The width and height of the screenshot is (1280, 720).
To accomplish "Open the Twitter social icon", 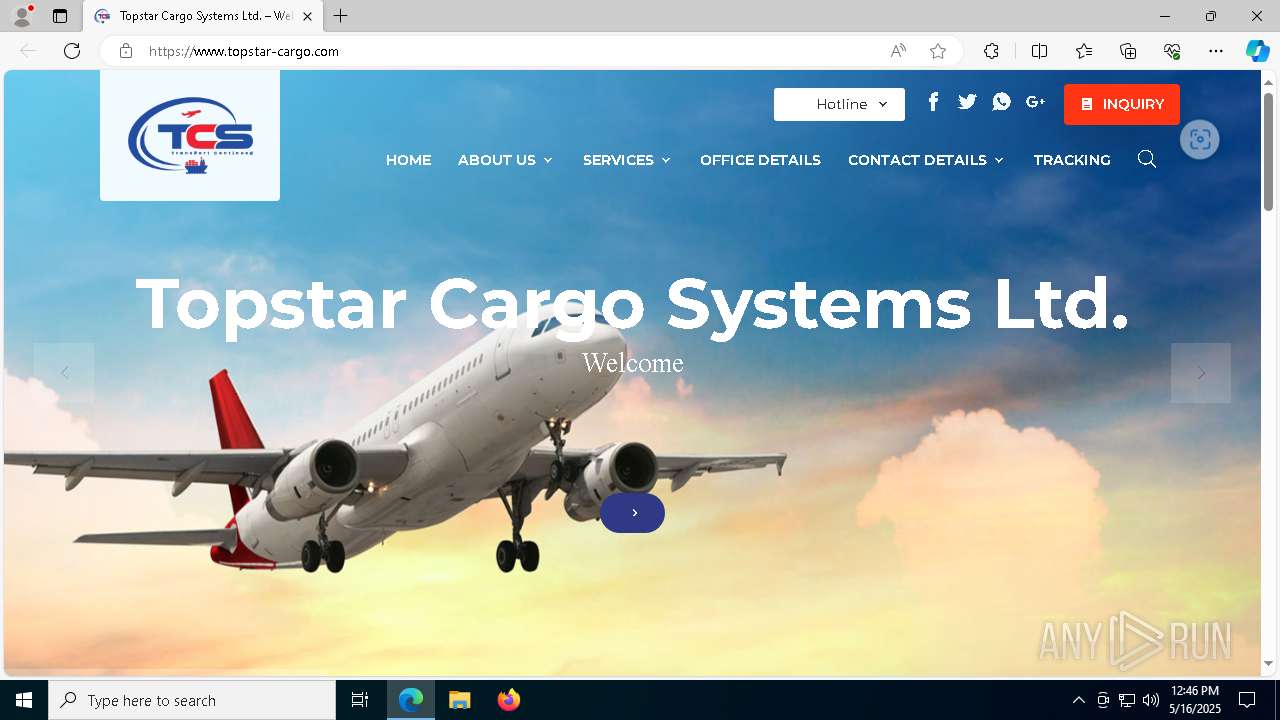I will (x=967, y=102).
